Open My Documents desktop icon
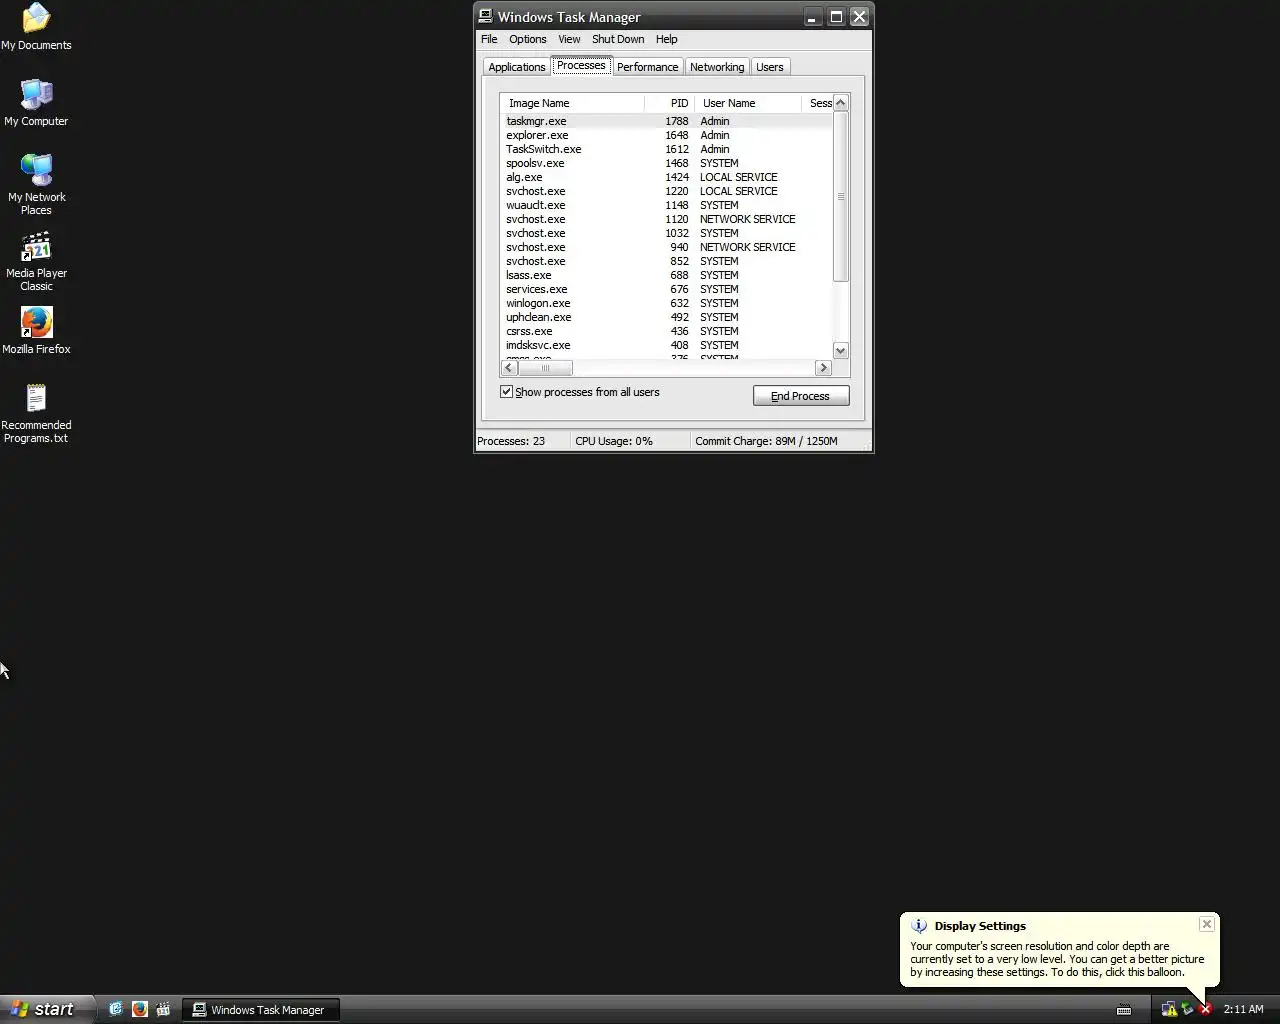This screenshot has height=1024, width=1280. pos(36,27)
